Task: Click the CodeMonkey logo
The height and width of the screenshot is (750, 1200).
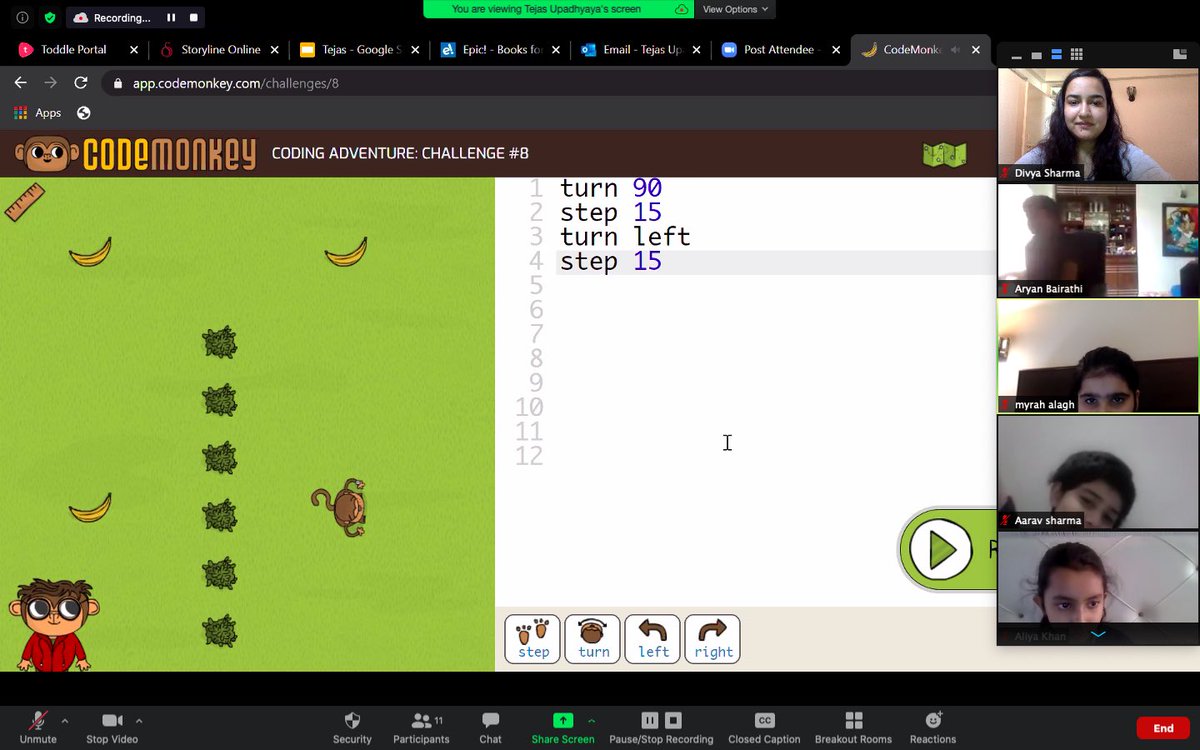Action: tap(135, 154)
